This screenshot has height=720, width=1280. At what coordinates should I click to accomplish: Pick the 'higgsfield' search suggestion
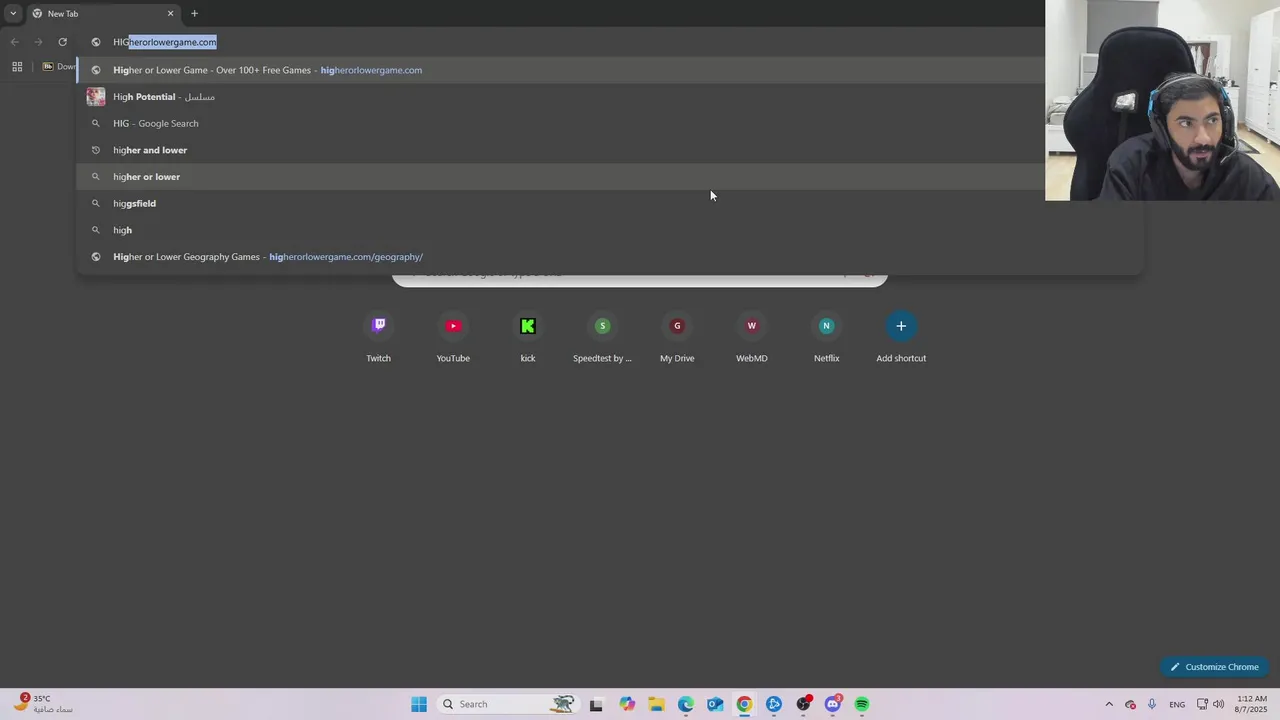610,203
